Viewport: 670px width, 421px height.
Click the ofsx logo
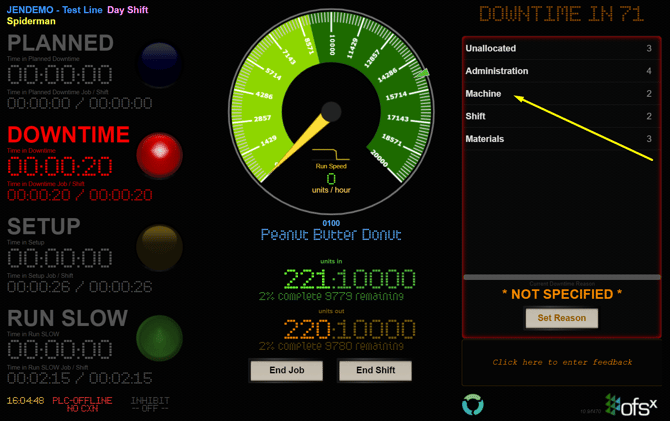point(631,405)
